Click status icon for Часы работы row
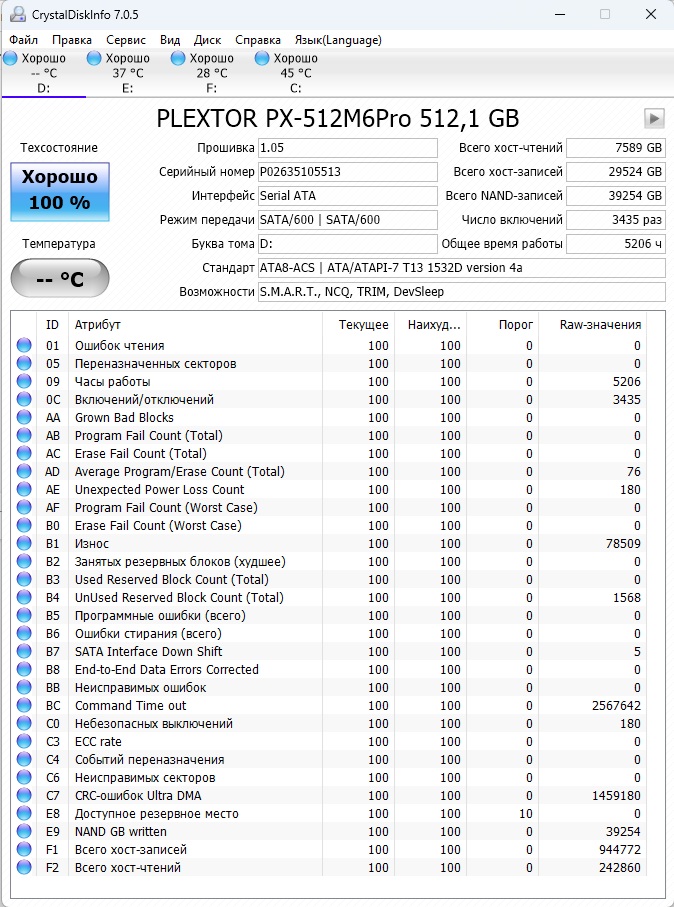This screenshot has width=674, height=907. [x=24, y=381]
